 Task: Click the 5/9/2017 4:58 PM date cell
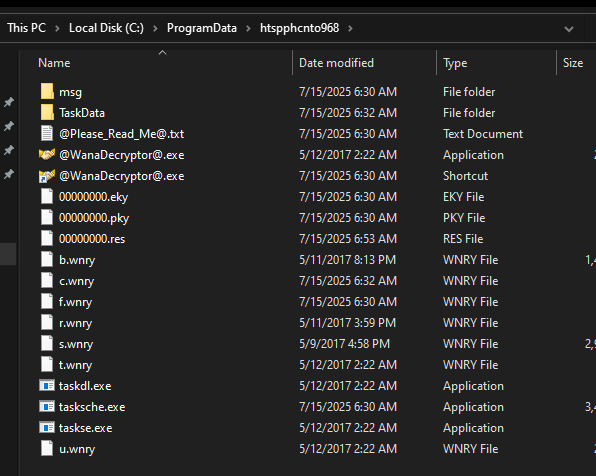coord(344,344)
